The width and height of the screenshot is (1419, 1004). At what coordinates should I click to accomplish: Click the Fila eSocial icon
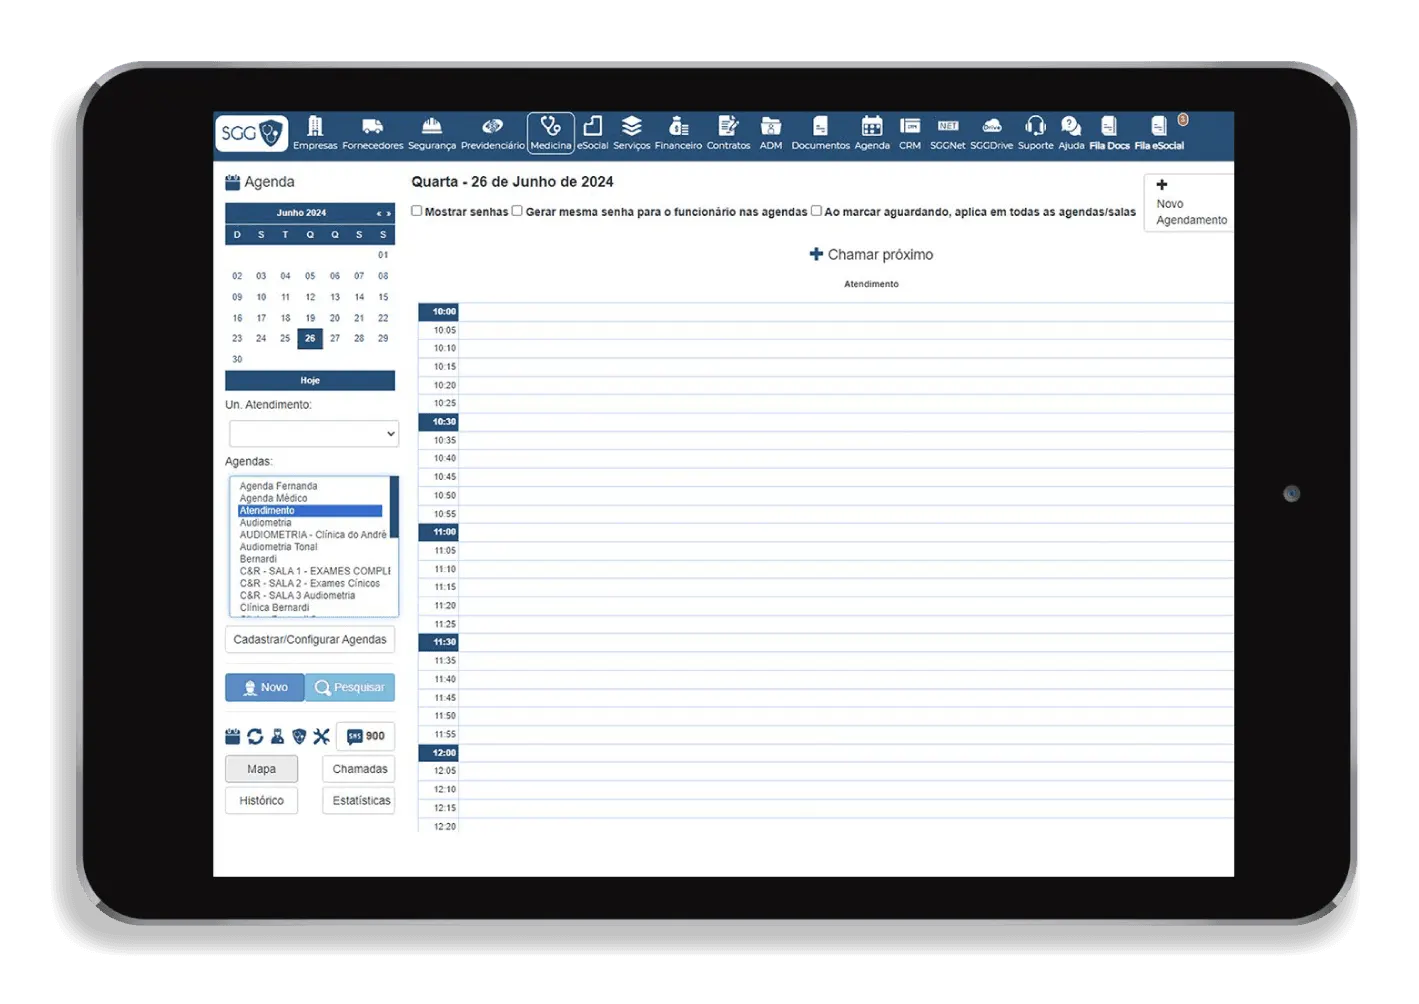(x=1159, y=133)
